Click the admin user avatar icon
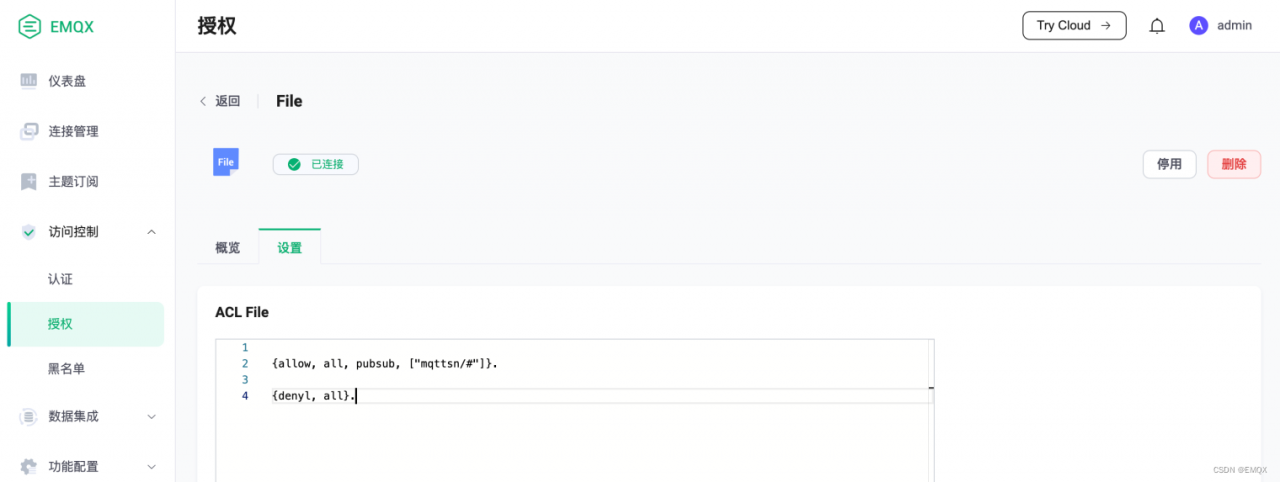This screenshot has width=1280, height=482. click(x=1198, y=26)
